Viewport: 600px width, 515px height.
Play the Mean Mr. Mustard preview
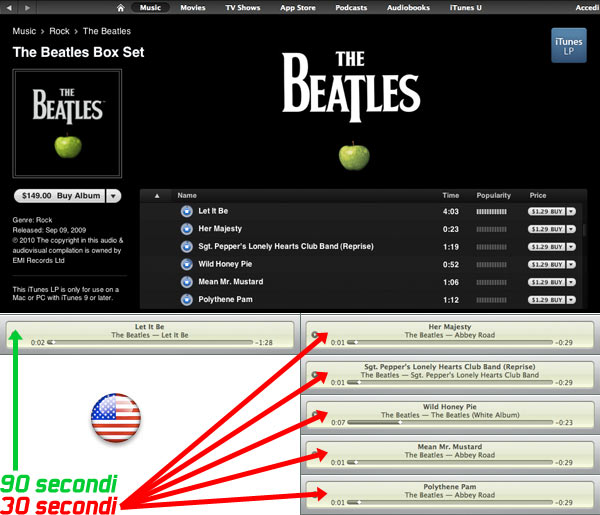[186, 282]
